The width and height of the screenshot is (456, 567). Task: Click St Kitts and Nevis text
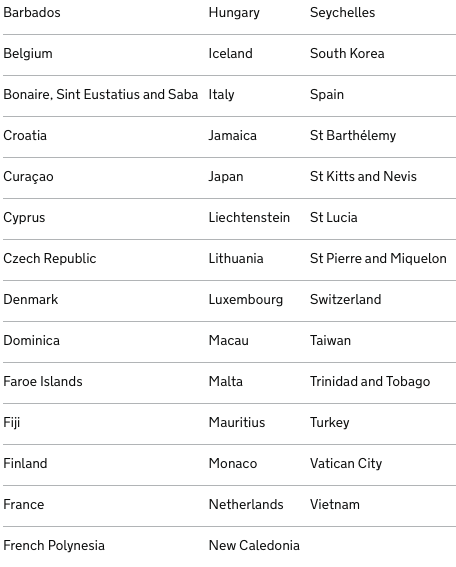[x=363, y=176]
